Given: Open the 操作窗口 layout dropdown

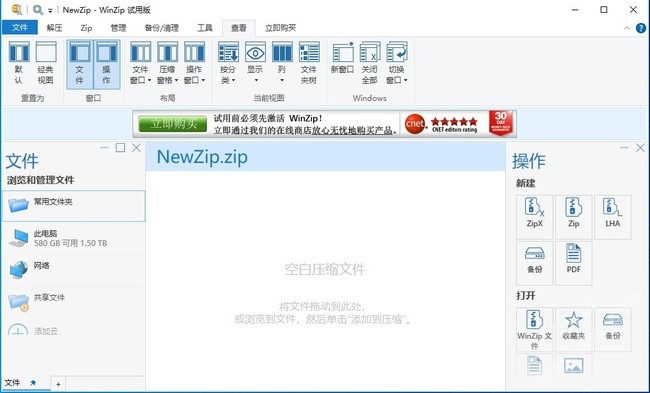Looking at the screenshot, I should coord(194,63).
